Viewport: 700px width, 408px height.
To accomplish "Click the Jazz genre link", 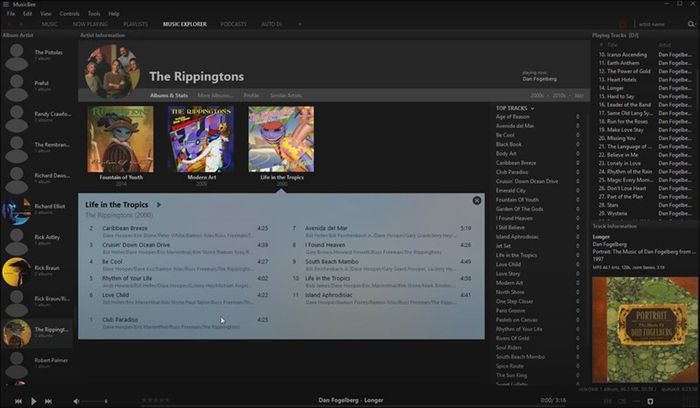I will [x=579, y=96].
